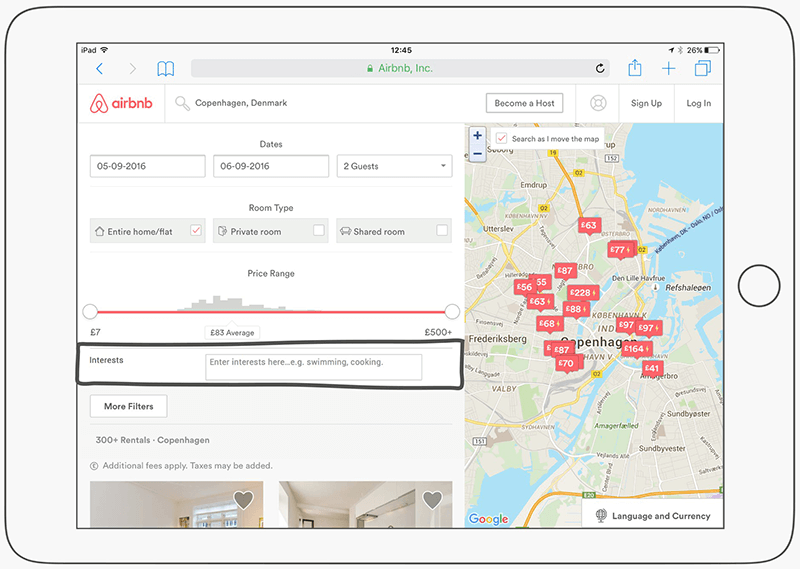Click the minimum price slider handle
Screen dimensions: 800x569
(x=90, y=311)
